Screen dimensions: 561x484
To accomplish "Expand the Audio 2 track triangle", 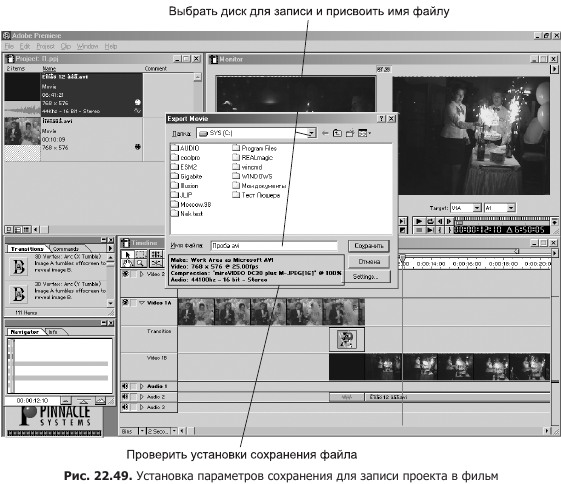I will [142, 397].
